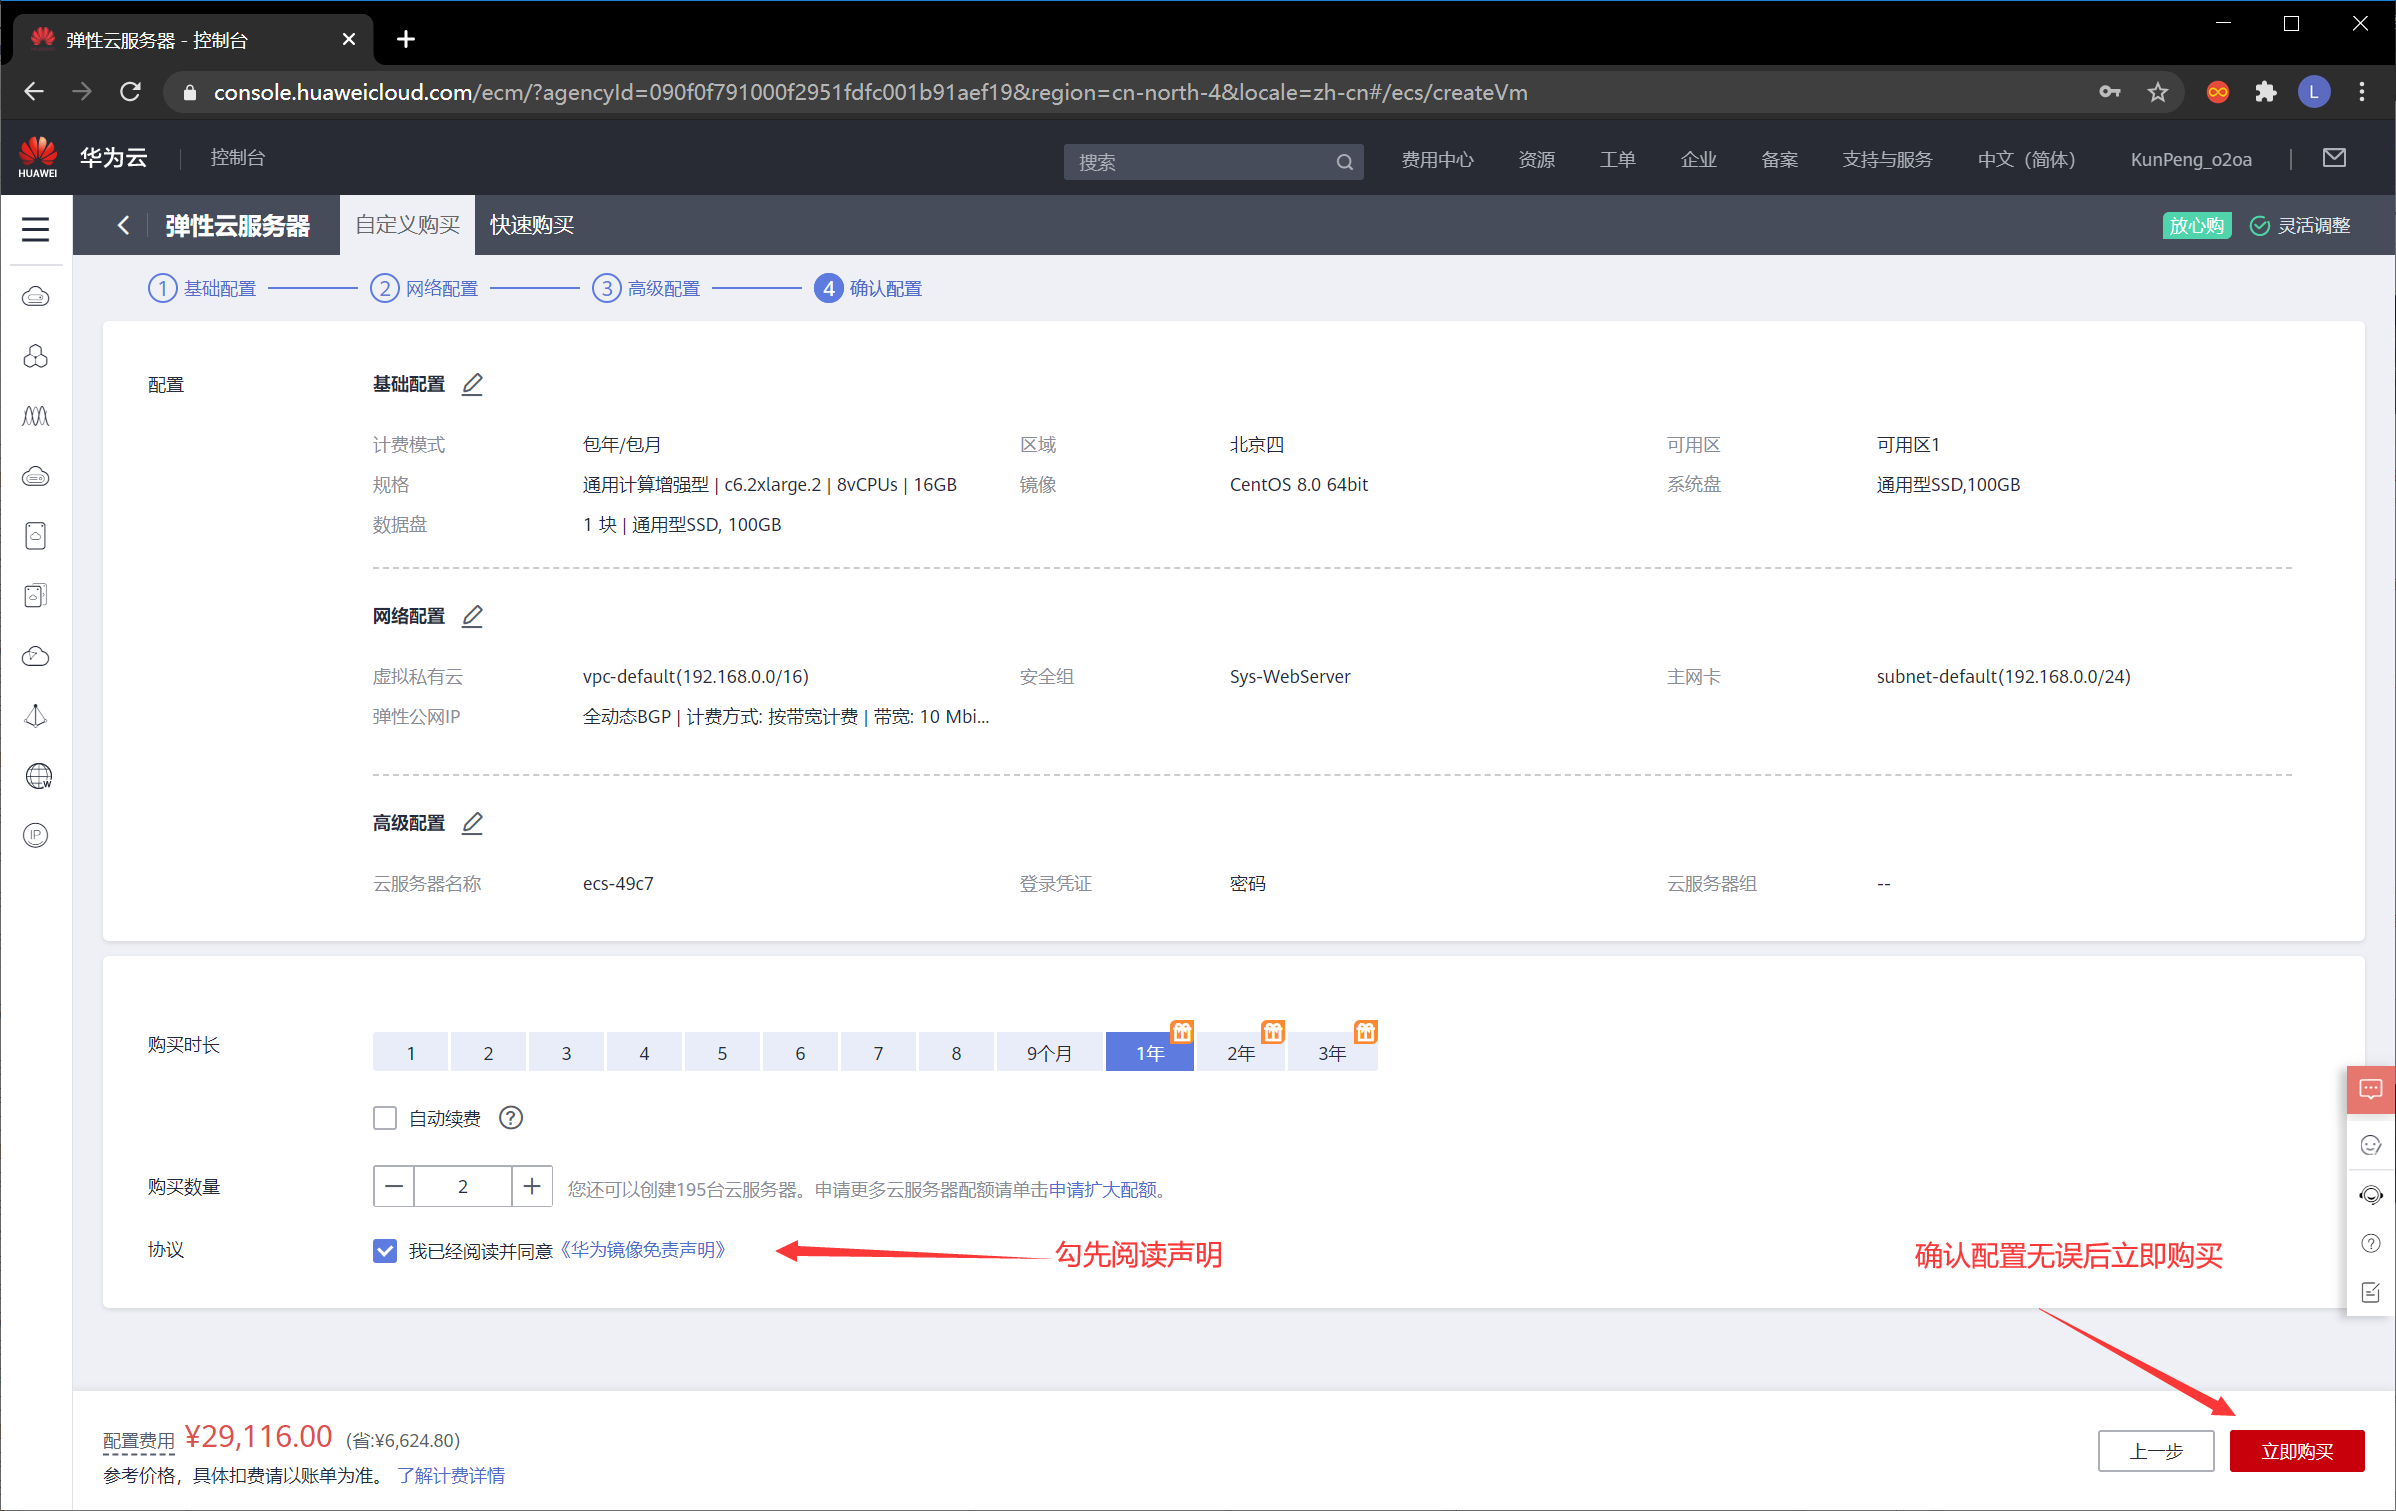Viewport: 2396px width, 1511px height.
Task: Decrease purchase quantity with minus button
Action: tap(394, 1187)
